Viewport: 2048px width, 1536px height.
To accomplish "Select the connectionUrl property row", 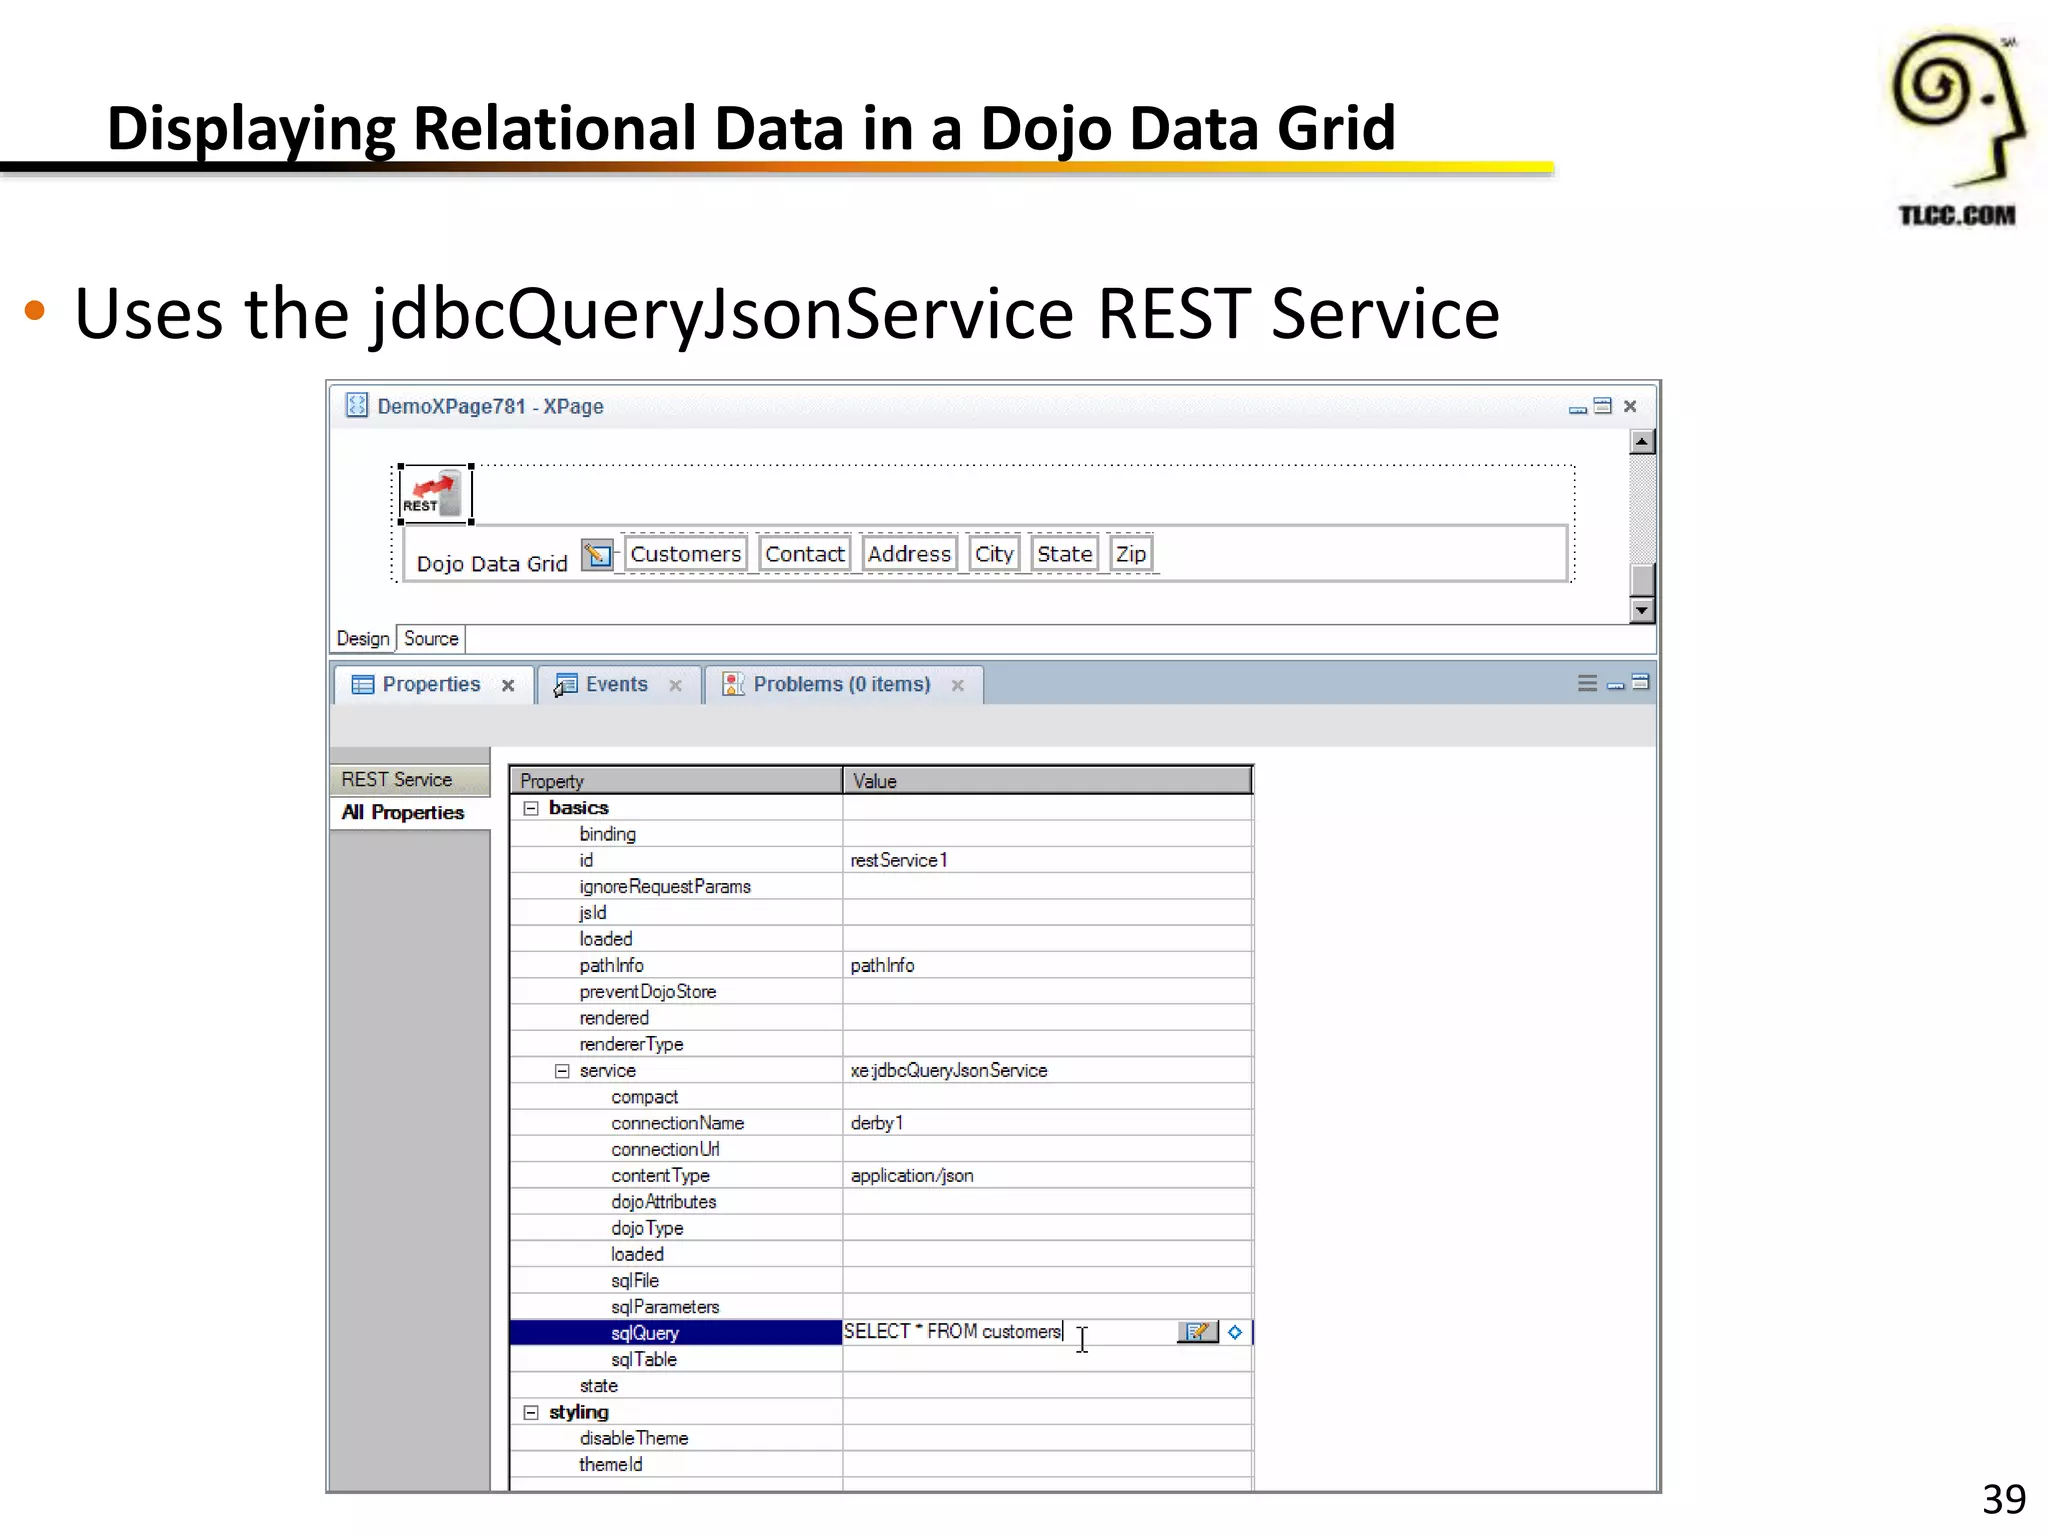I will tap(881, 1150).
